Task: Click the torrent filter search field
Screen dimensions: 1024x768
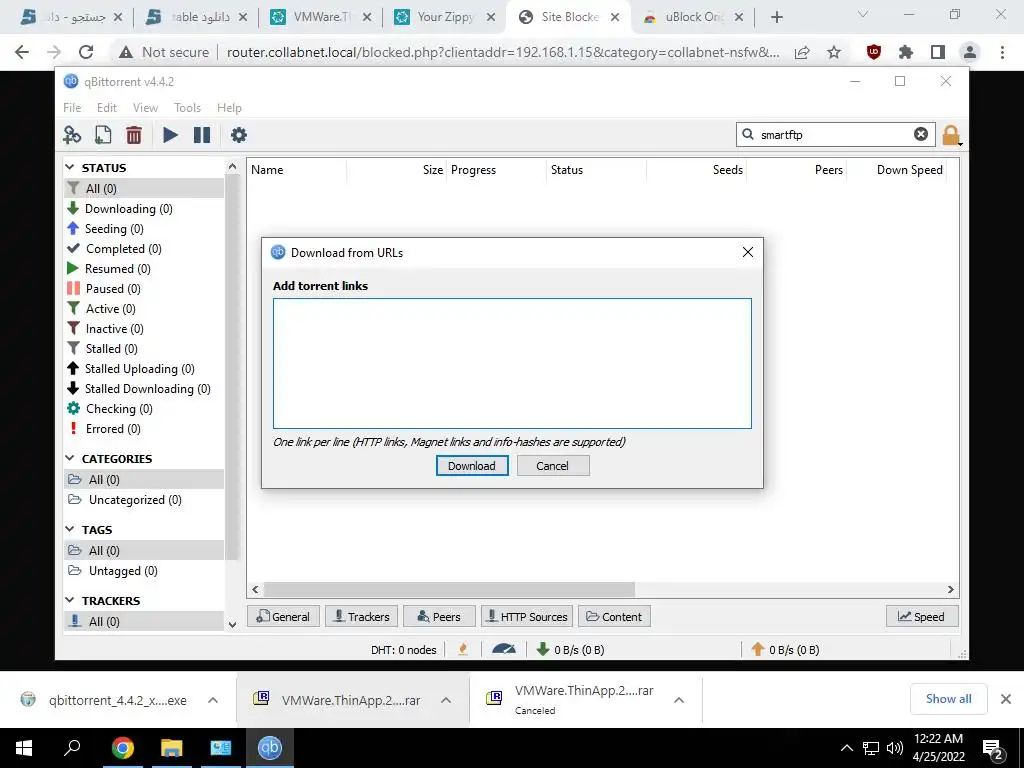Action: 835,135
